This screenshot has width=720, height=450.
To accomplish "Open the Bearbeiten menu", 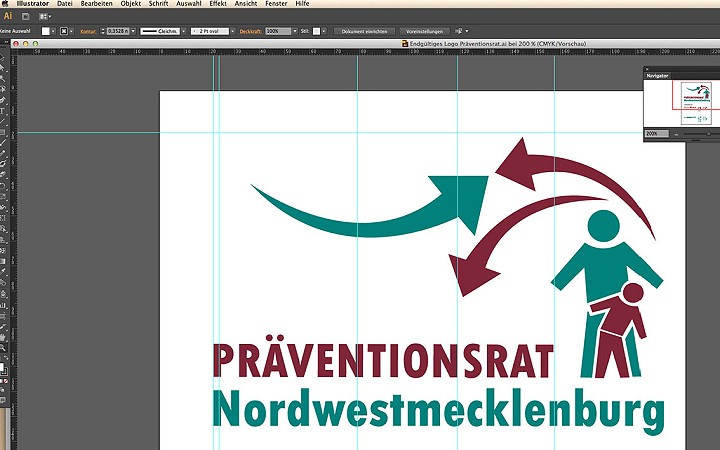I will [x=96, y=4].
